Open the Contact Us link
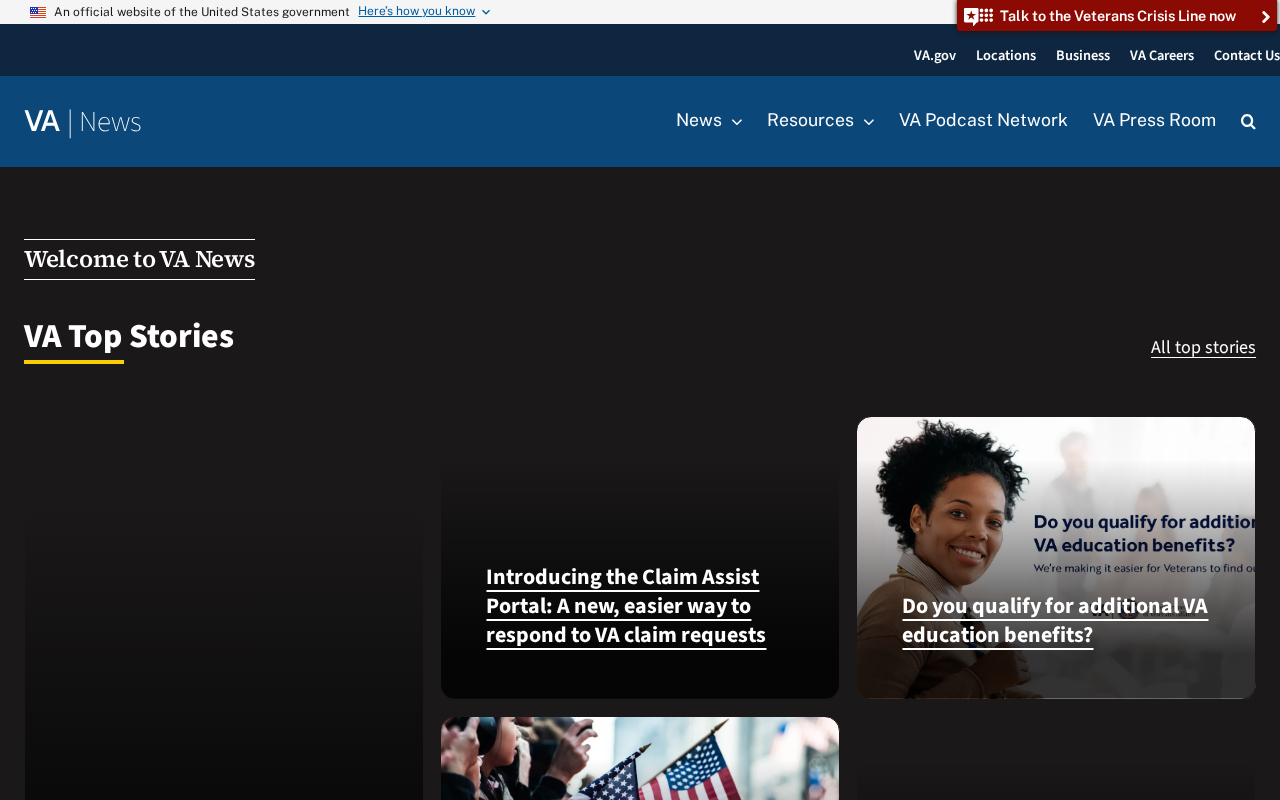Image resolution: width=1280 pixels, height=800 pixels. [x=1247, y=55]
